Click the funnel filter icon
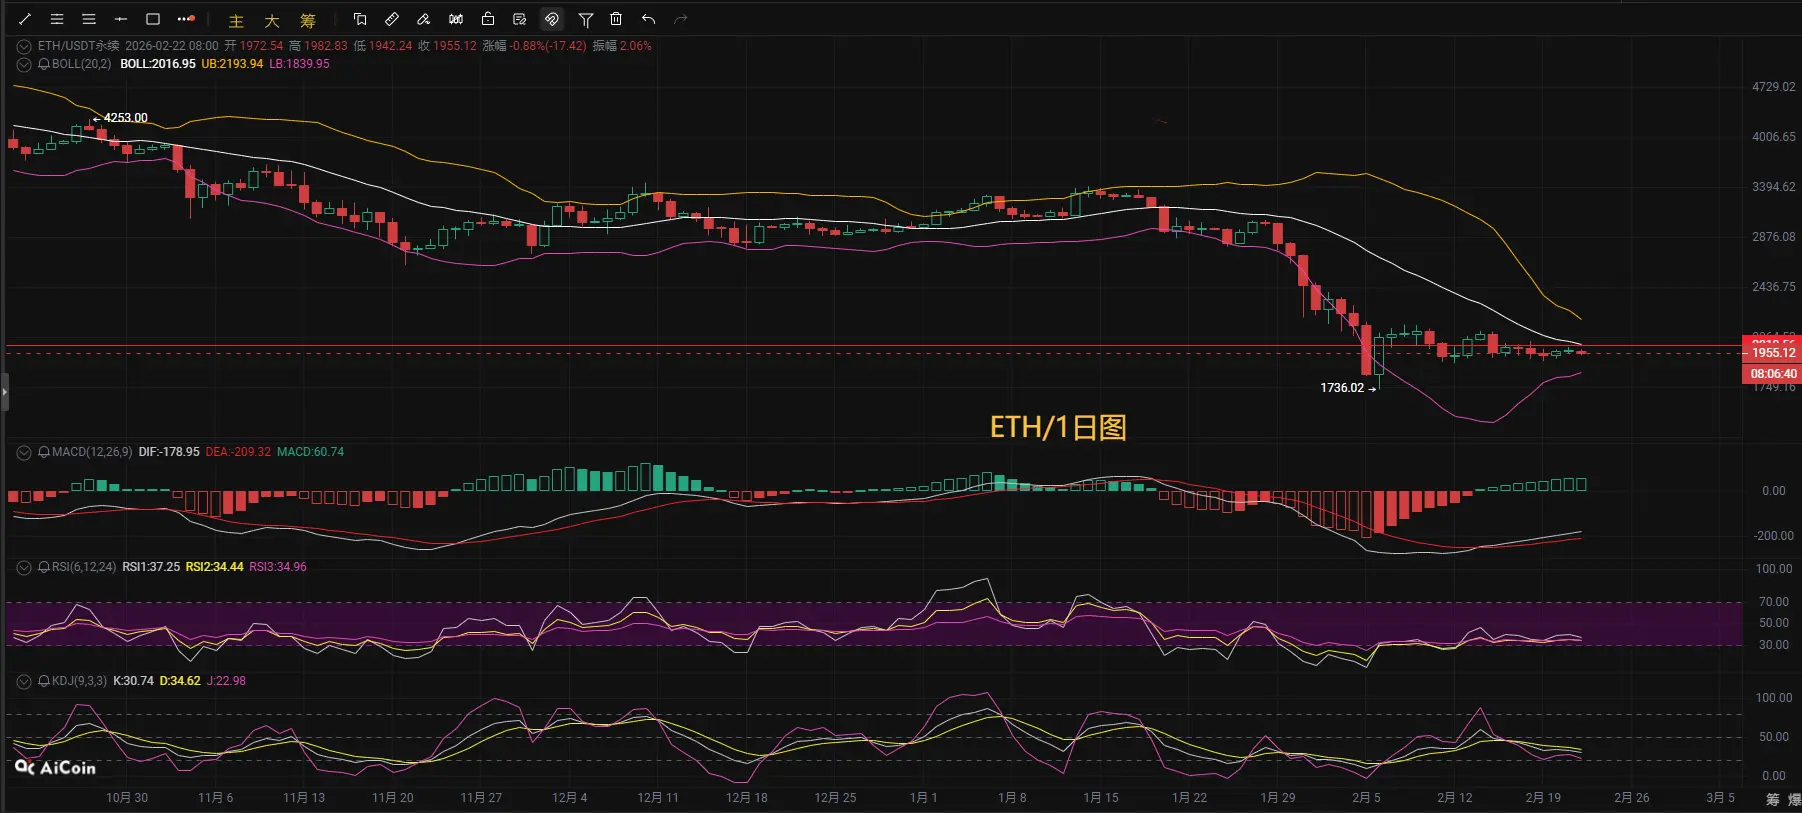The width and height of the screenshot is (1802, 813). [586, 19]
